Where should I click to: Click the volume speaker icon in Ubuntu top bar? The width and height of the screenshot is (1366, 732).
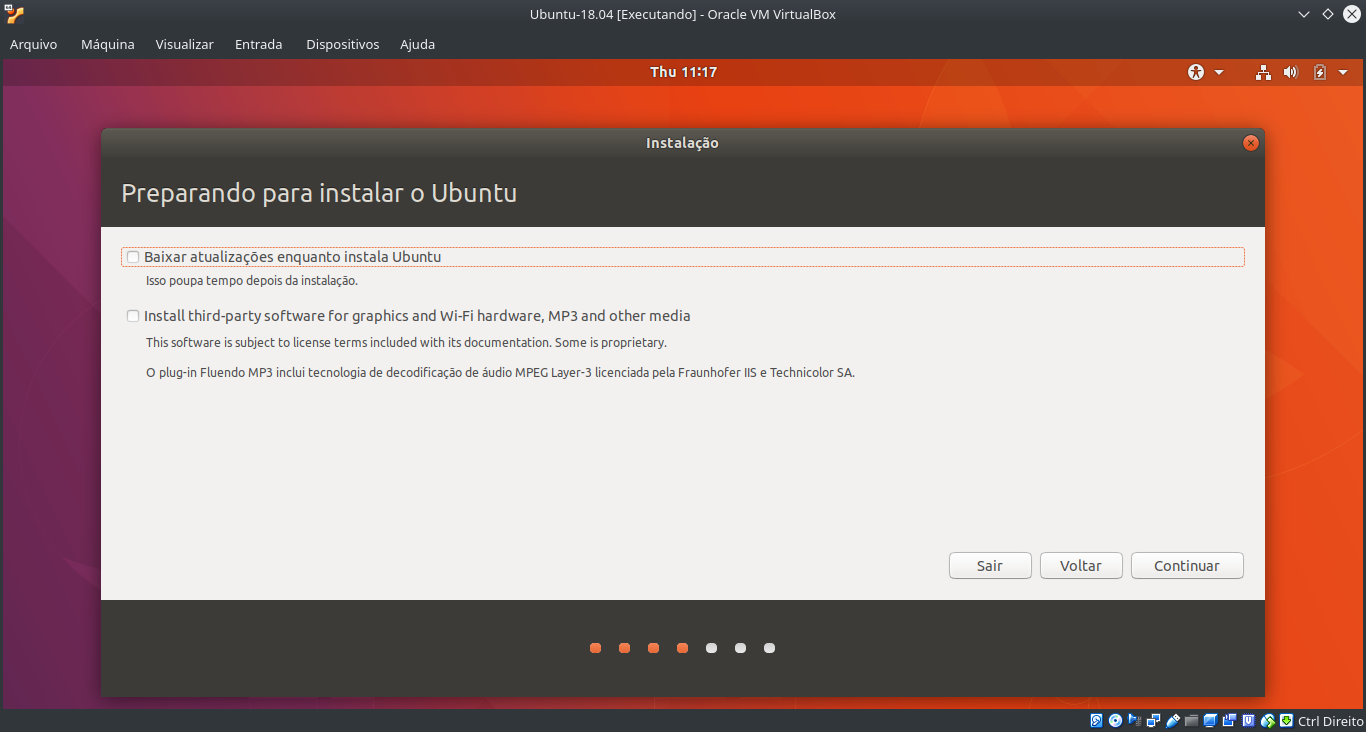[x=1290, y=72]
